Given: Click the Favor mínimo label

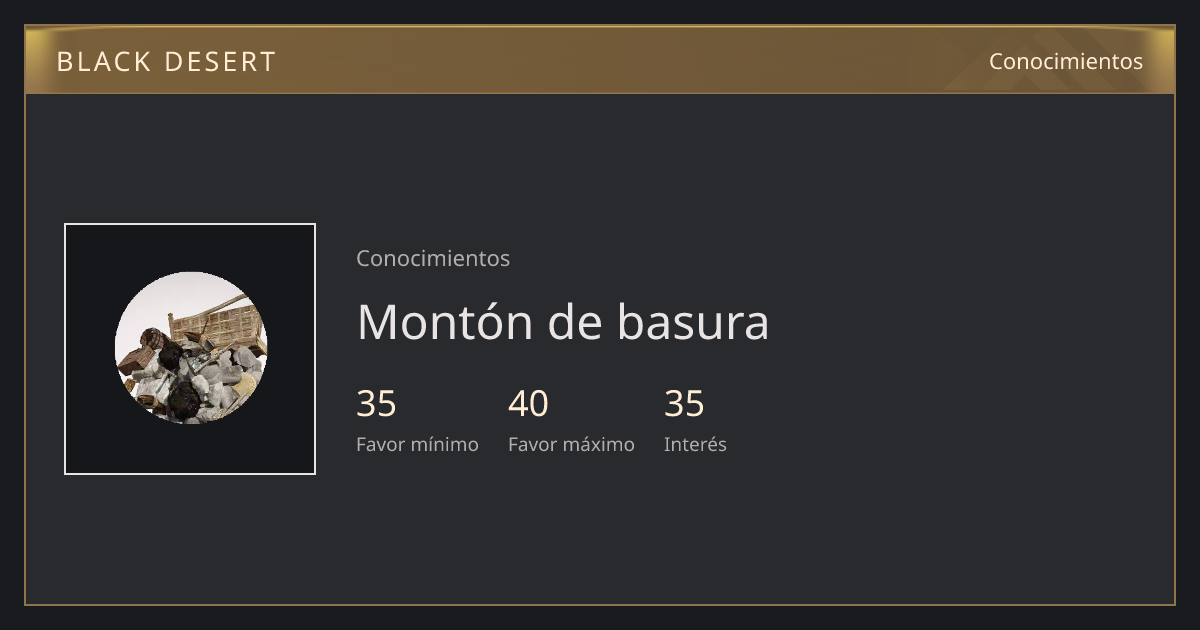Looking at the screenshot, I should click(x=417, y=444).
